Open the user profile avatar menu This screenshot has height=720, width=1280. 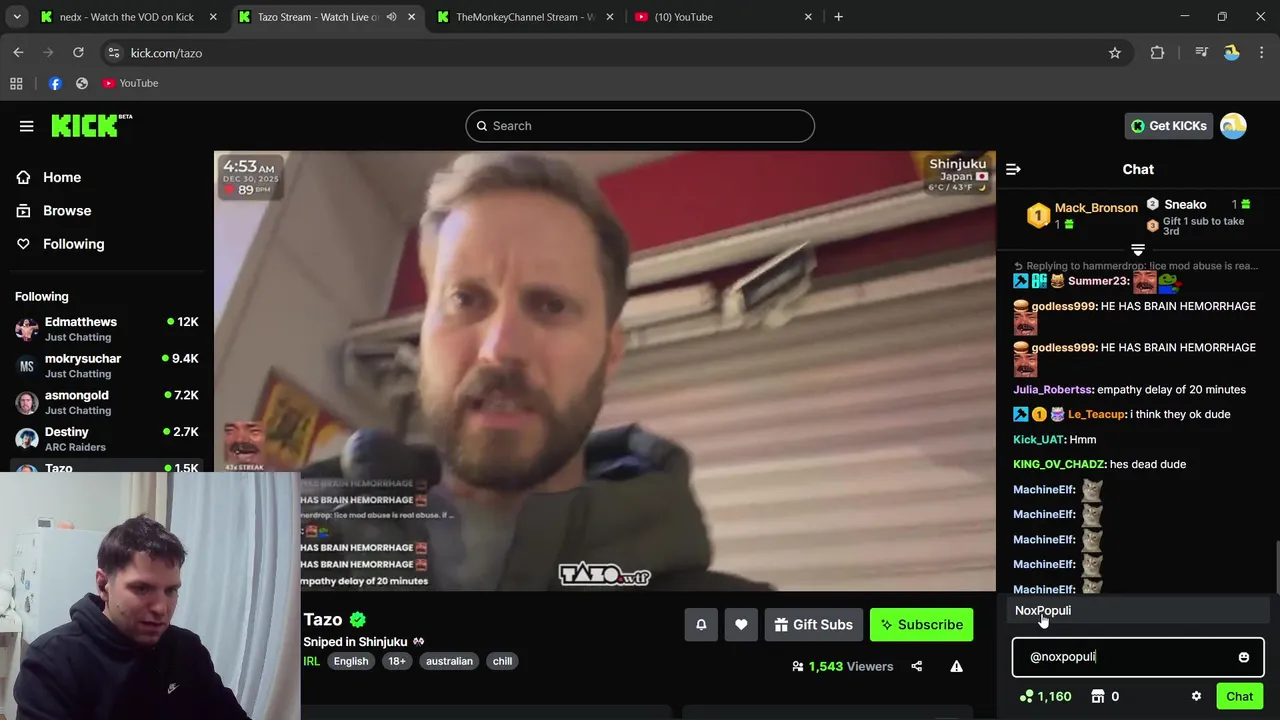[x=1233, y=126]
